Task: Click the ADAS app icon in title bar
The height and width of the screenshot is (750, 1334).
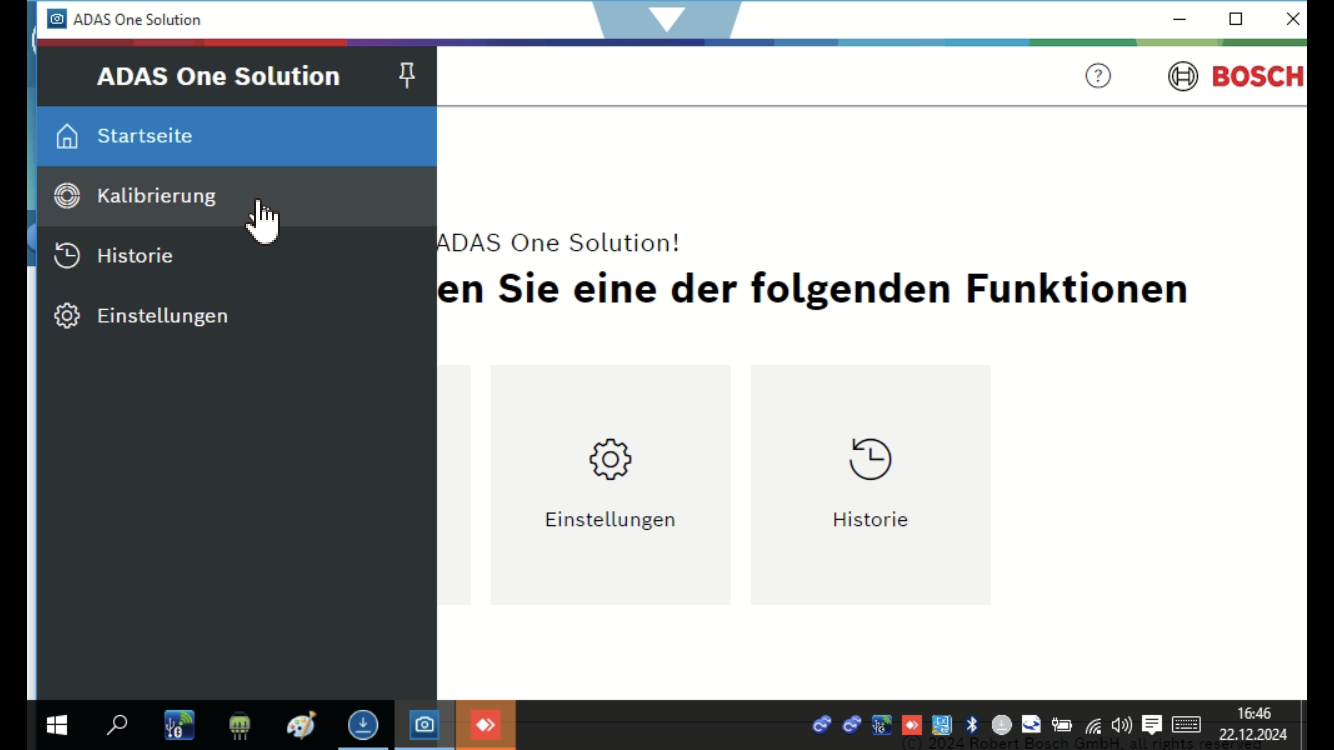Action: [x=57, y=19]
